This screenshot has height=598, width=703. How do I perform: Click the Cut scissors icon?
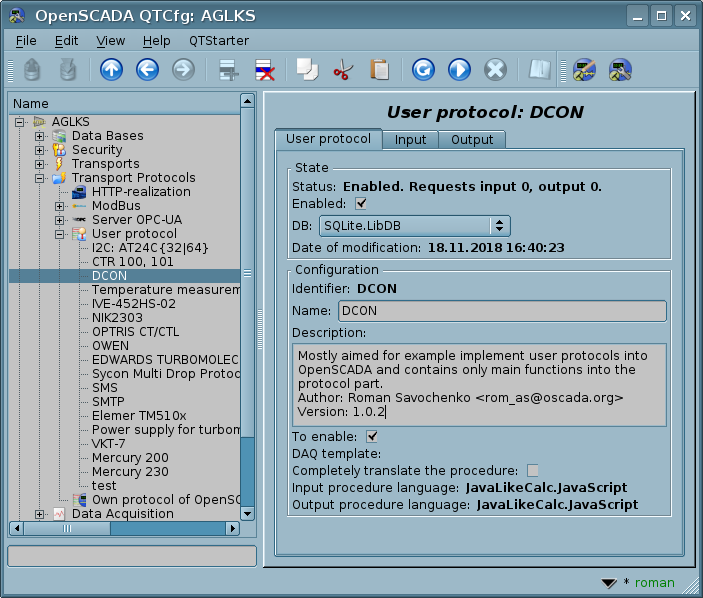(342, 70)
